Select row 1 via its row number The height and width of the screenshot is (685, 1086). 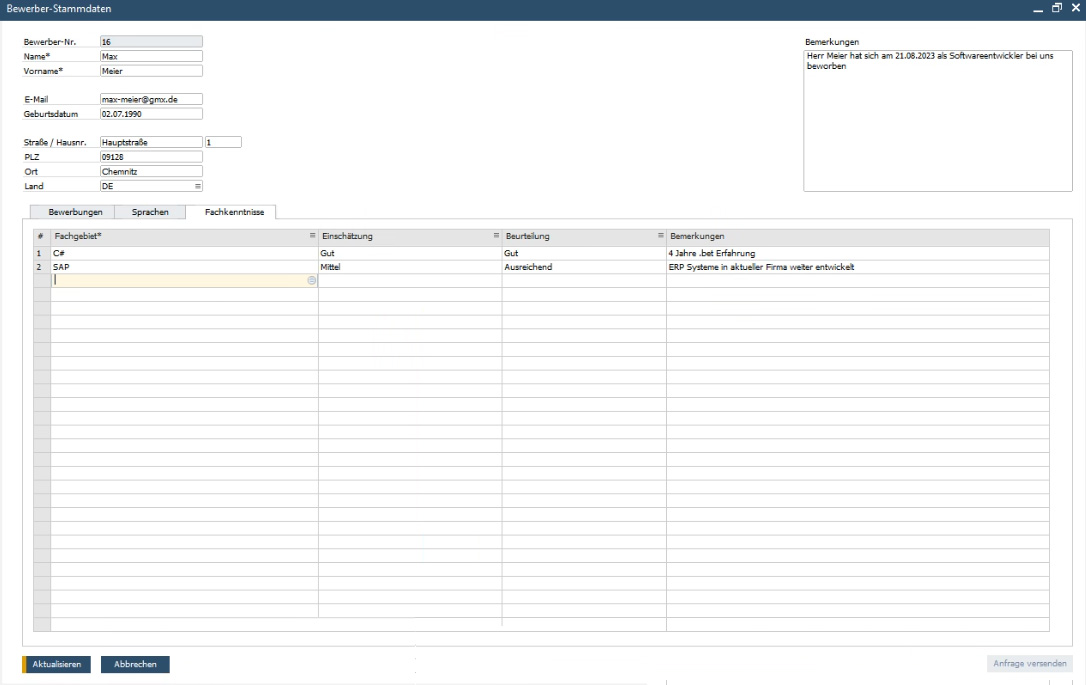(41, 254)
